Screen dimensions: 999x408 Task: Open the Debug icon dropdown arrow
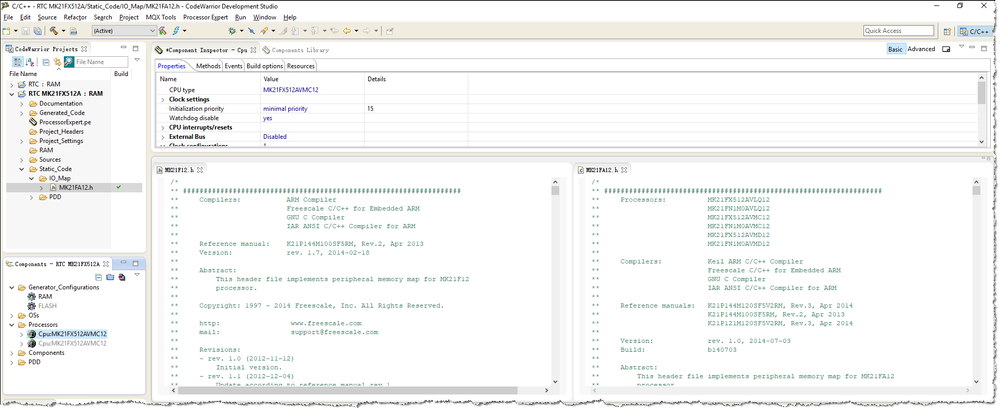point(240,30)
